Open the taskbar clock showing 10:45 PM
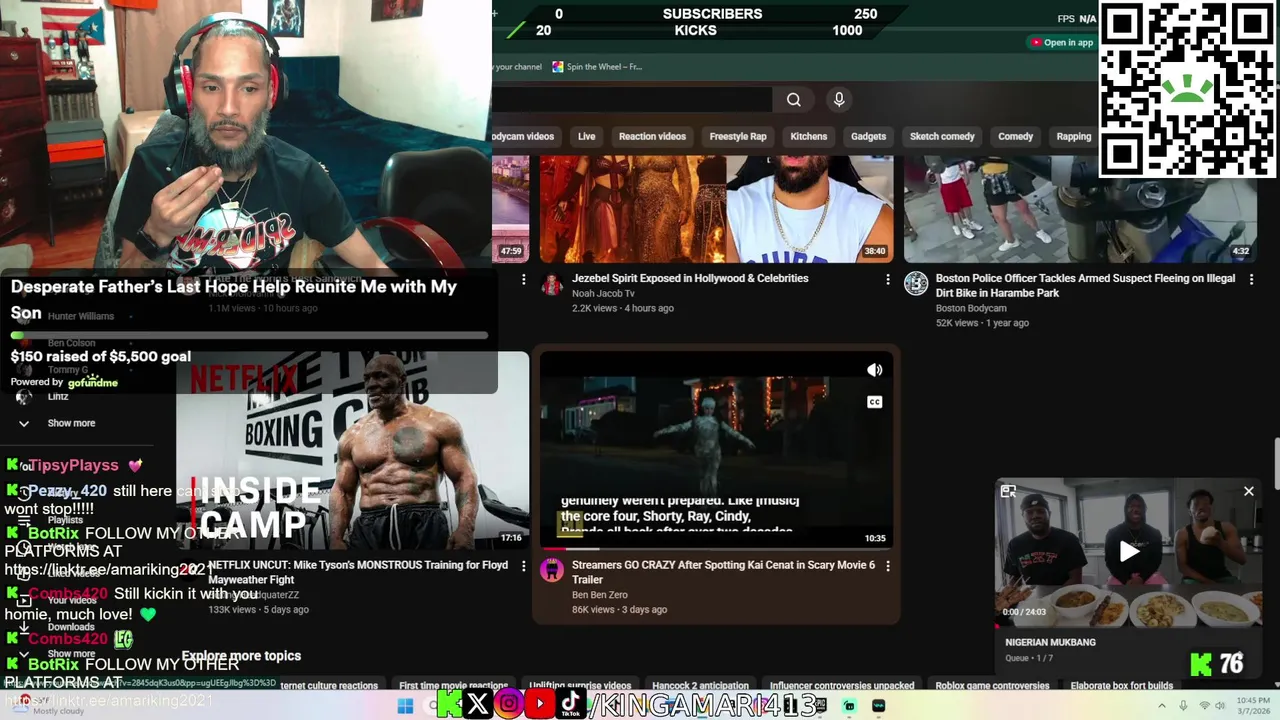 click(1253, 706)
